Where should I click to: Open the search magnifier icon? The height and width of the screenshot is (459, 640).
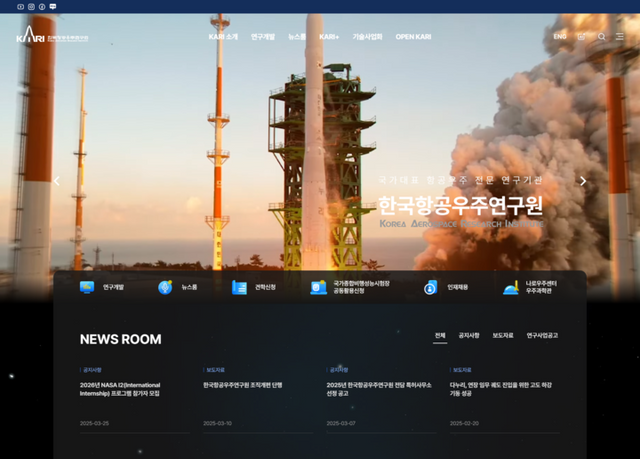point(602,37)
